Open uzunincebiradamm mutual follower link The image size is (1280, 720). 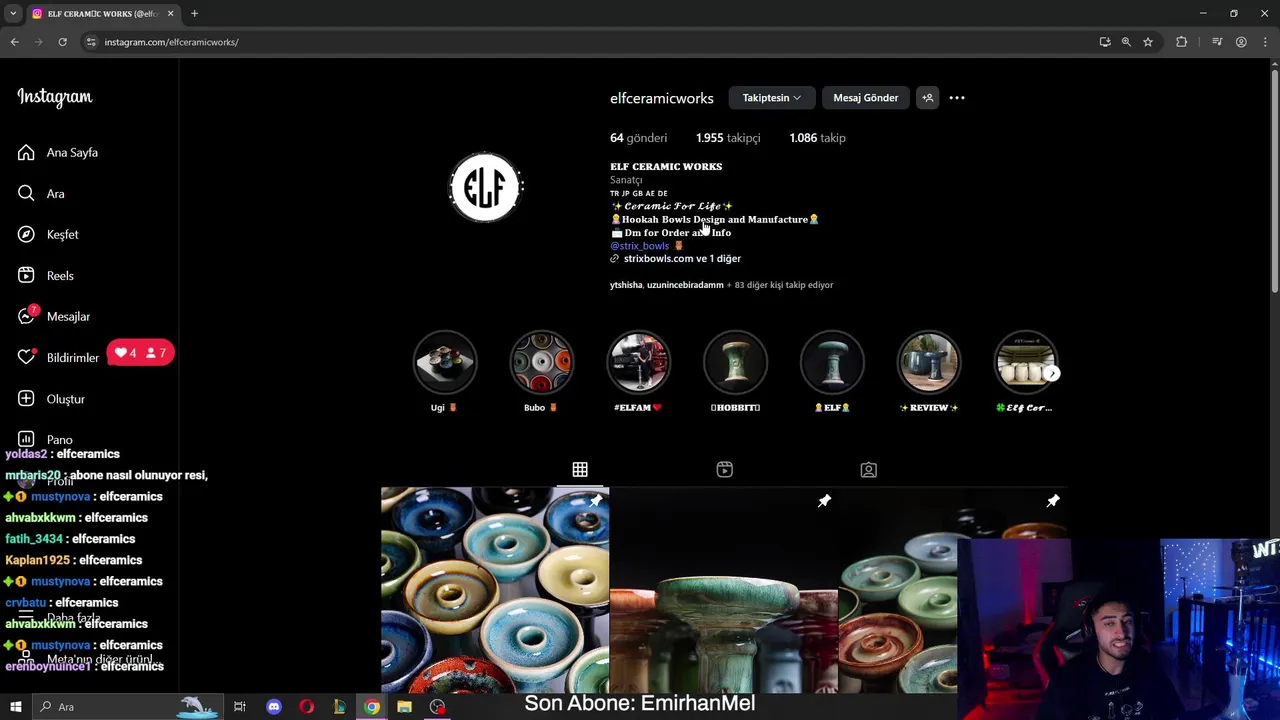685,285
